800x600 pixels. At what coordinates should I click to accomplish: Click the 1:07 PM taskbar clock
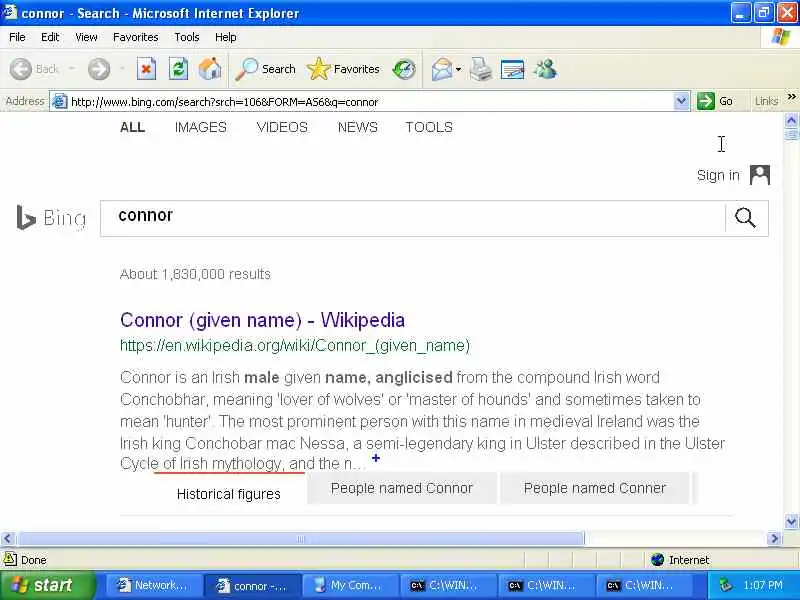(763, 585)
